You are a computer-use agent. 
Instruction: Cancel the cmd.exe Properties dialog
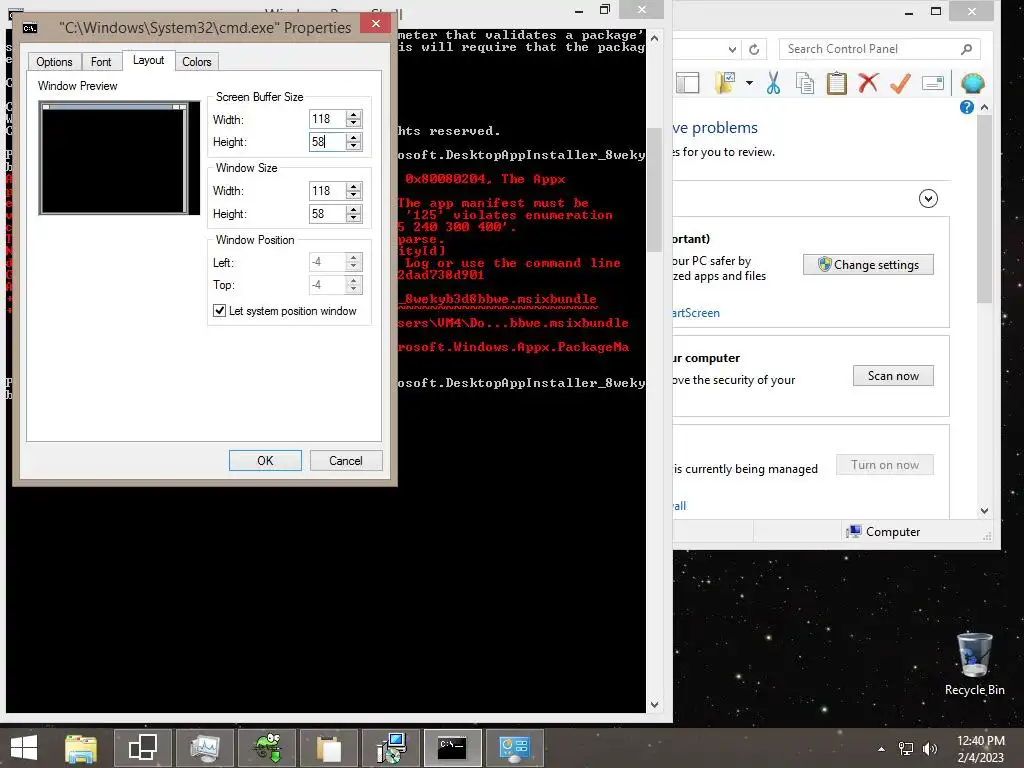coord(345,460)
